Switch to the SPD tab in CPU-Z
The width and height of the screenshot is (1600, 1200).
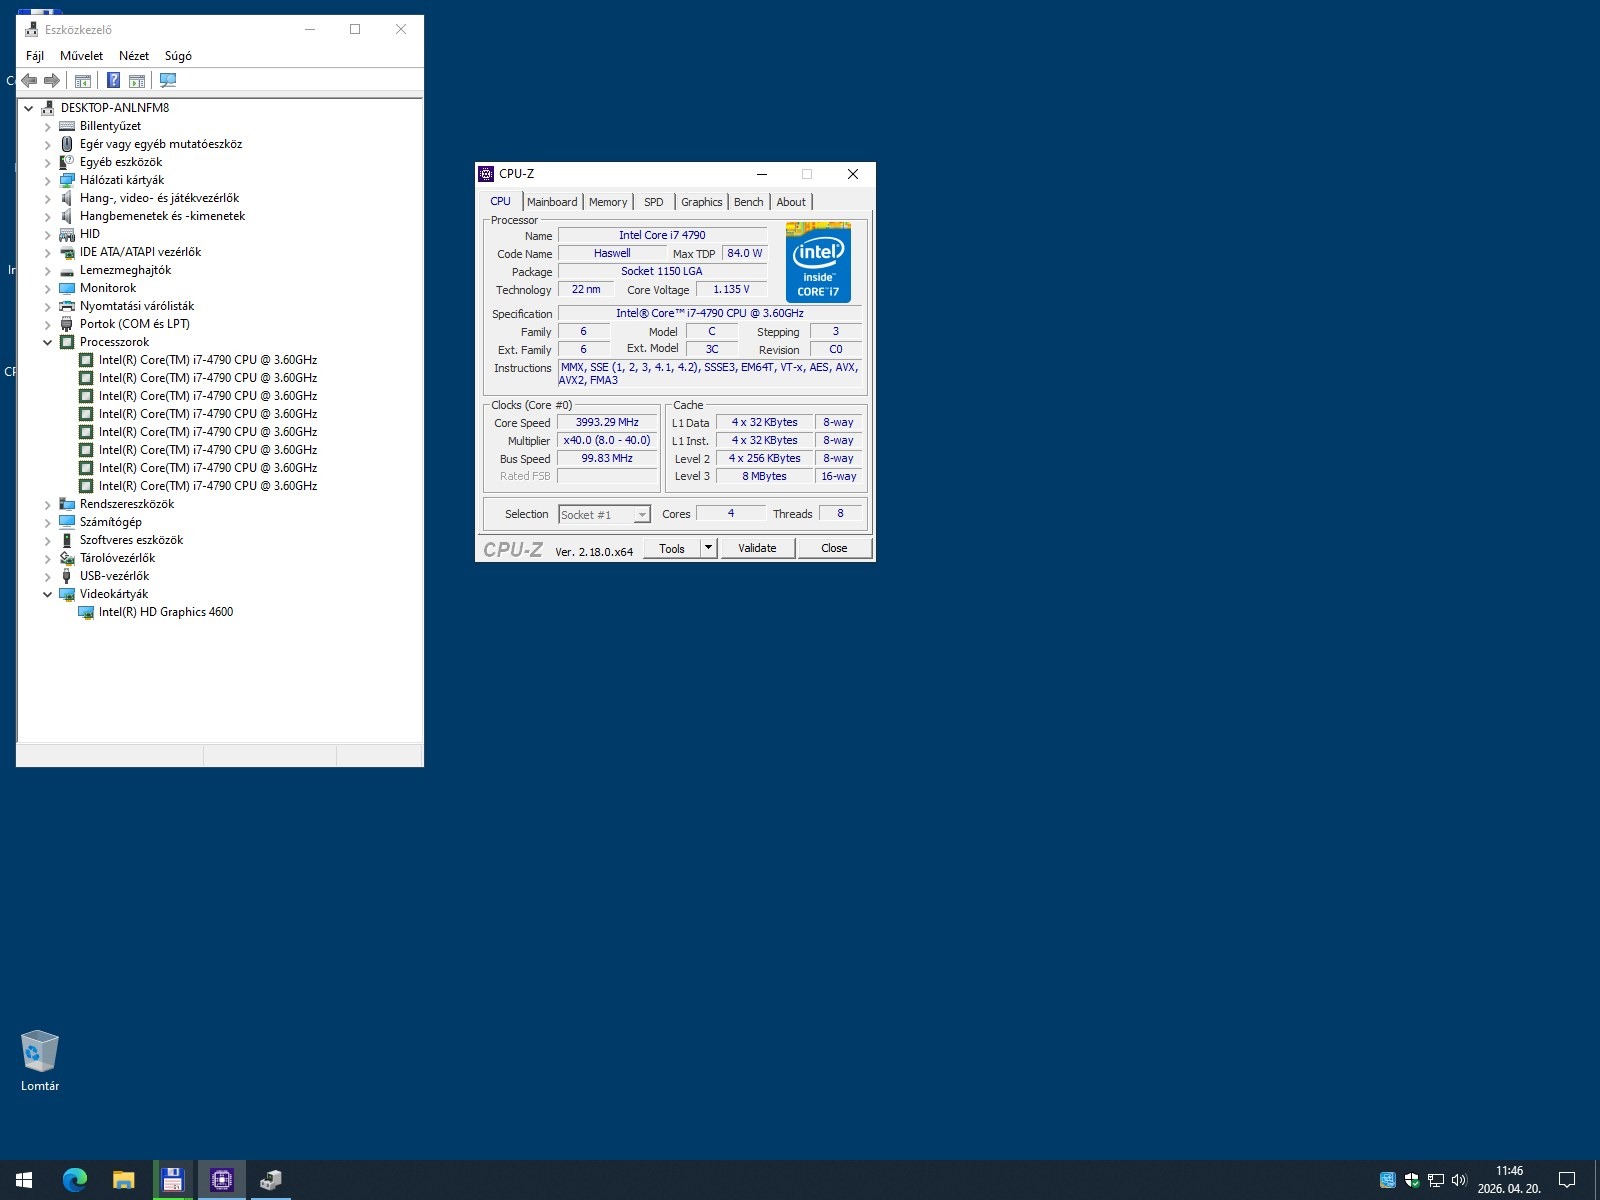coord(654,202)
